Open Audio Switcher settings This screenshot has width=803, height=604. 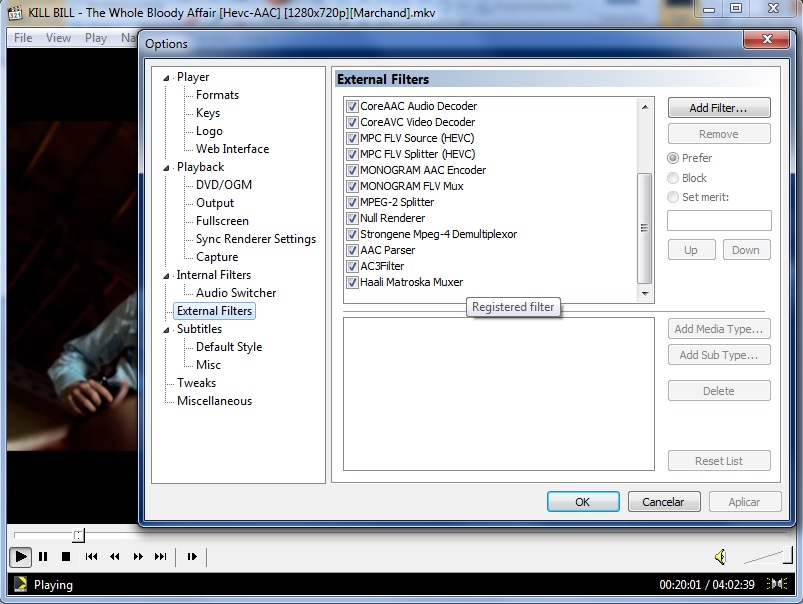tap(236, 293)
